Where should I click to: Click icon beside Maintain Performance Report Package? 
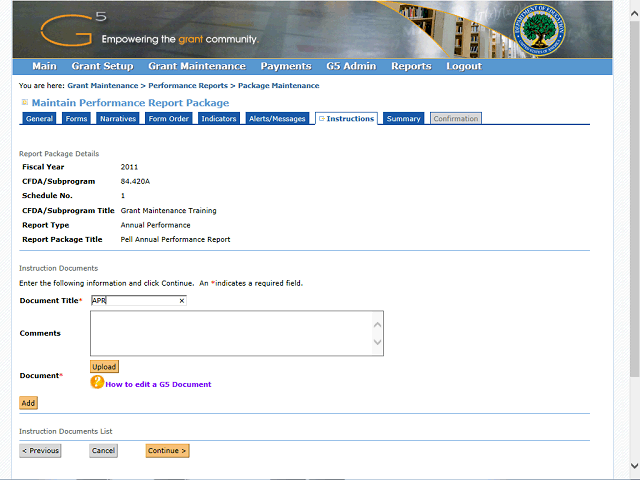24,102
